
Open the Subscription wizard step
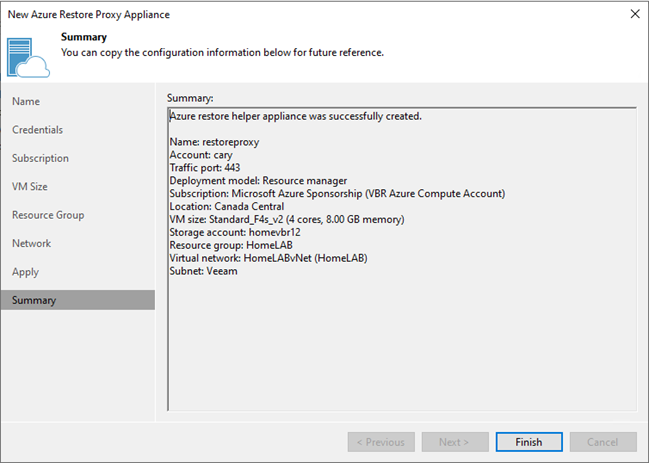pos(41,158)
